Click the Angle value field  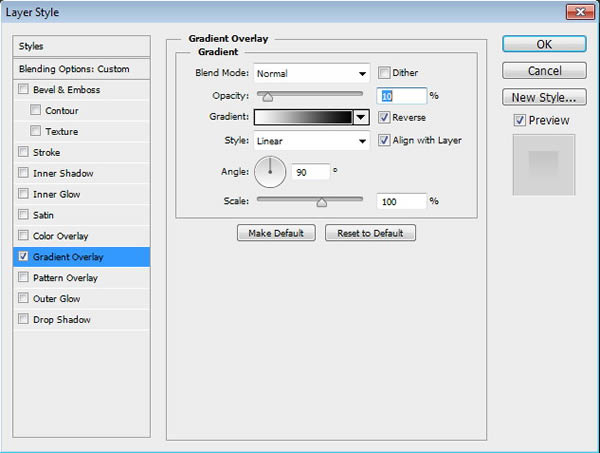[x=311, y=172]
